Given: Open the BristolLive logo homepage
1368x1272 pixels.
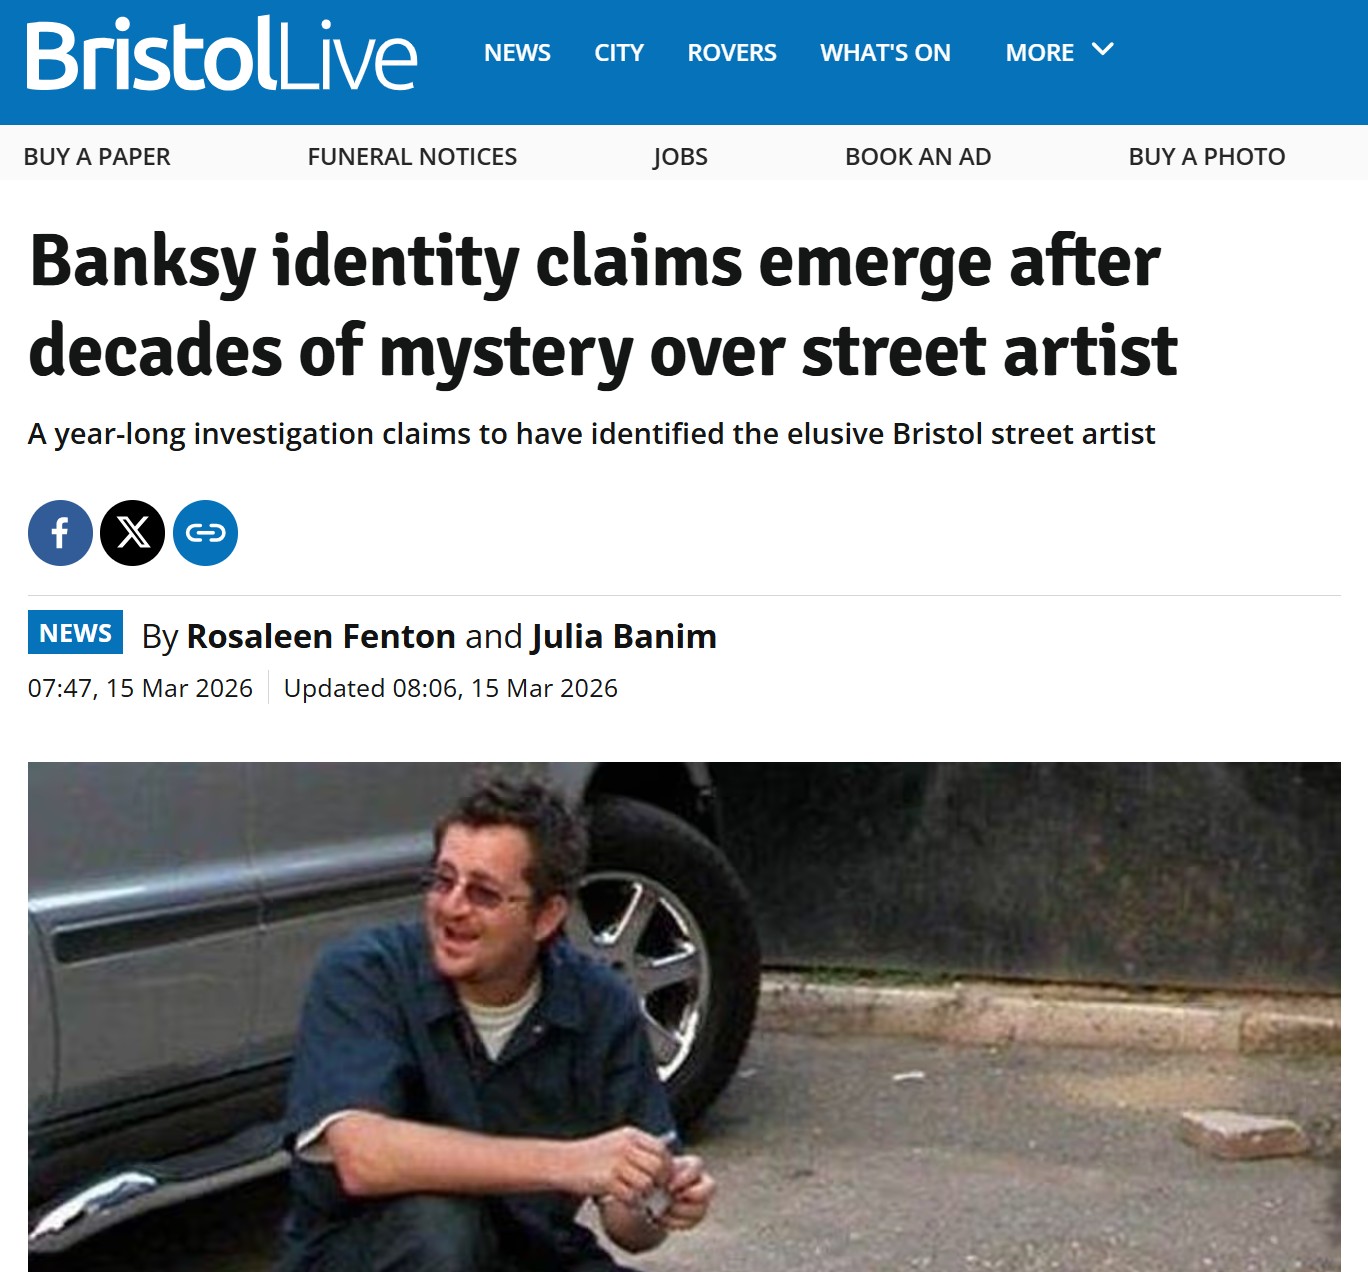Looking at the screenshot, I should [221, 55].
